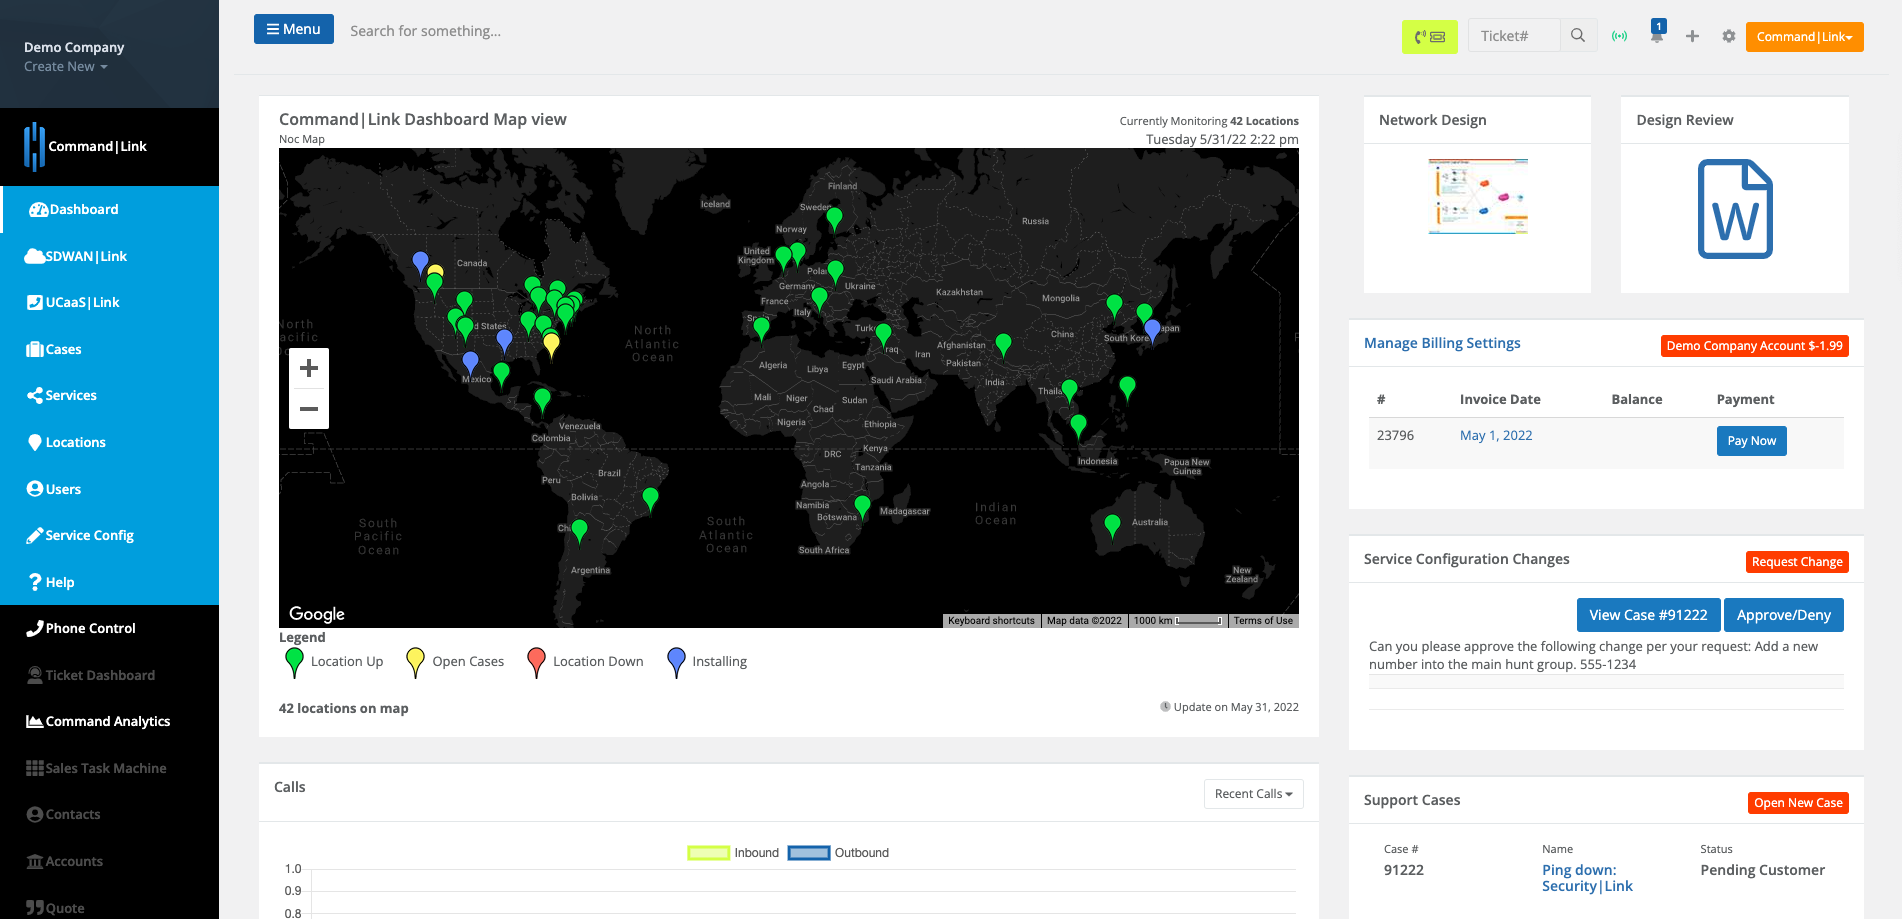
Task: Open the Ping down: Security|Link case
Action: (1587, 878)
